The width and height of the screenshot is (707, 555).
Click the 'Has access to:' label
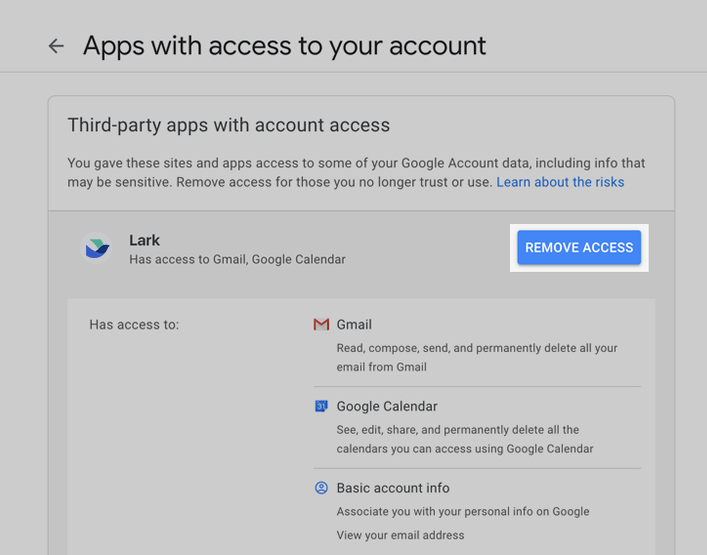click(134, 325)
